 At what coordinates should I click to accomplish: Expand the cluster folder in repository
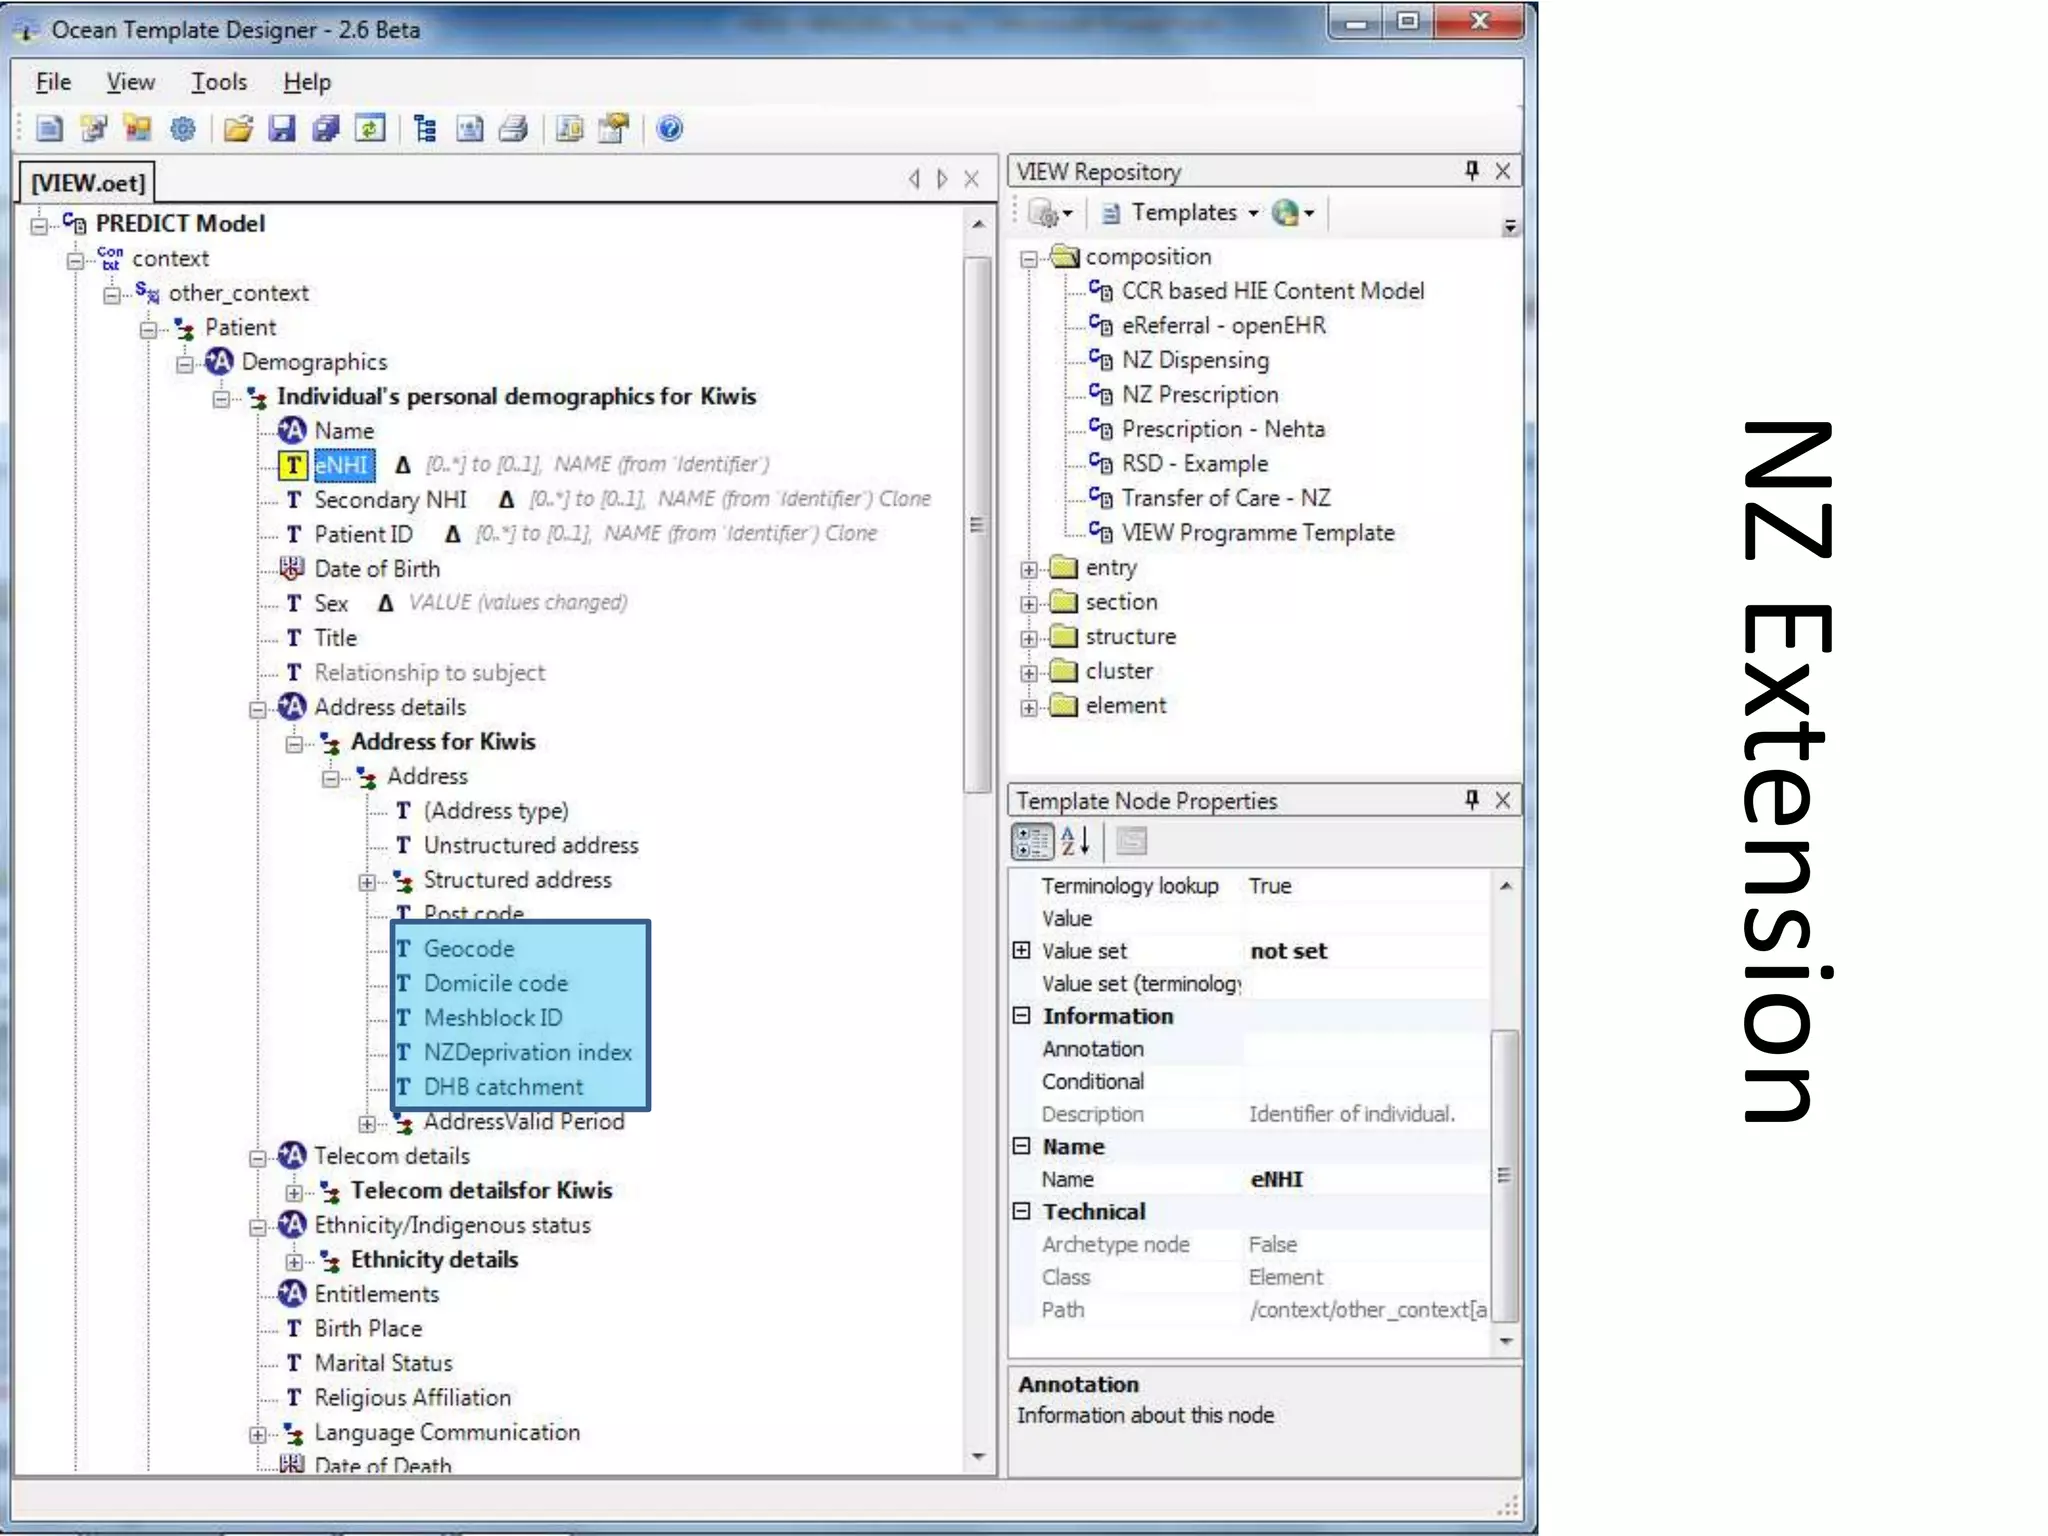pyautogui.click(x=1028, y=673)
